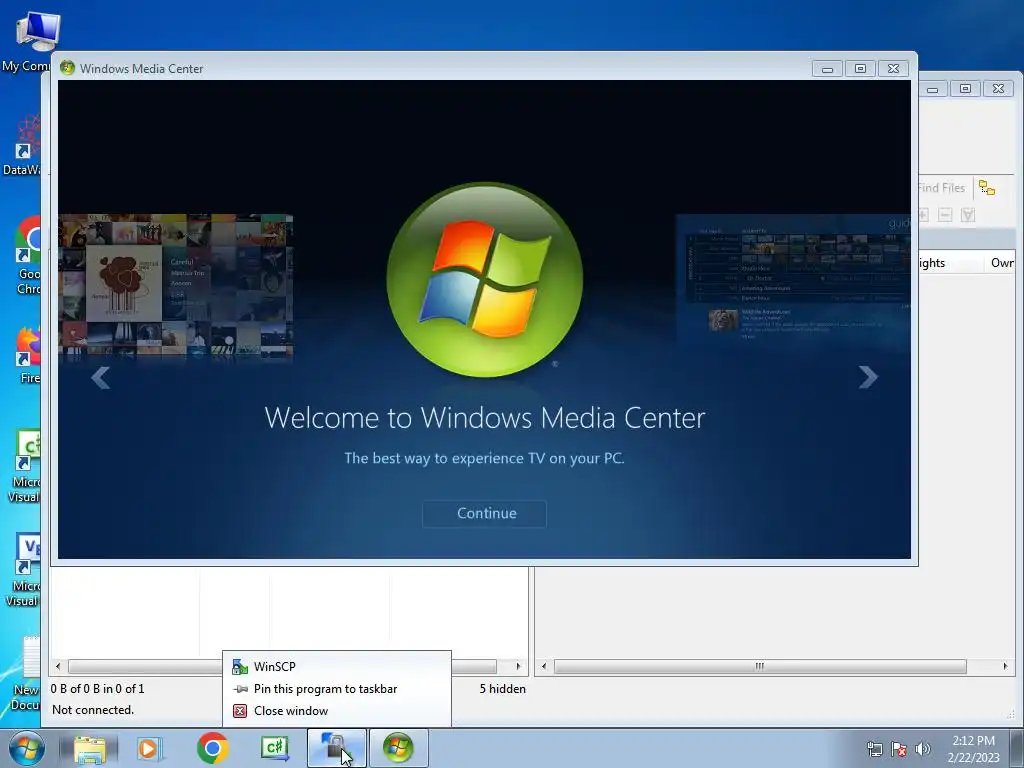Open WinSCP from the jump list
1024x768 pixels.
(336, 667)
